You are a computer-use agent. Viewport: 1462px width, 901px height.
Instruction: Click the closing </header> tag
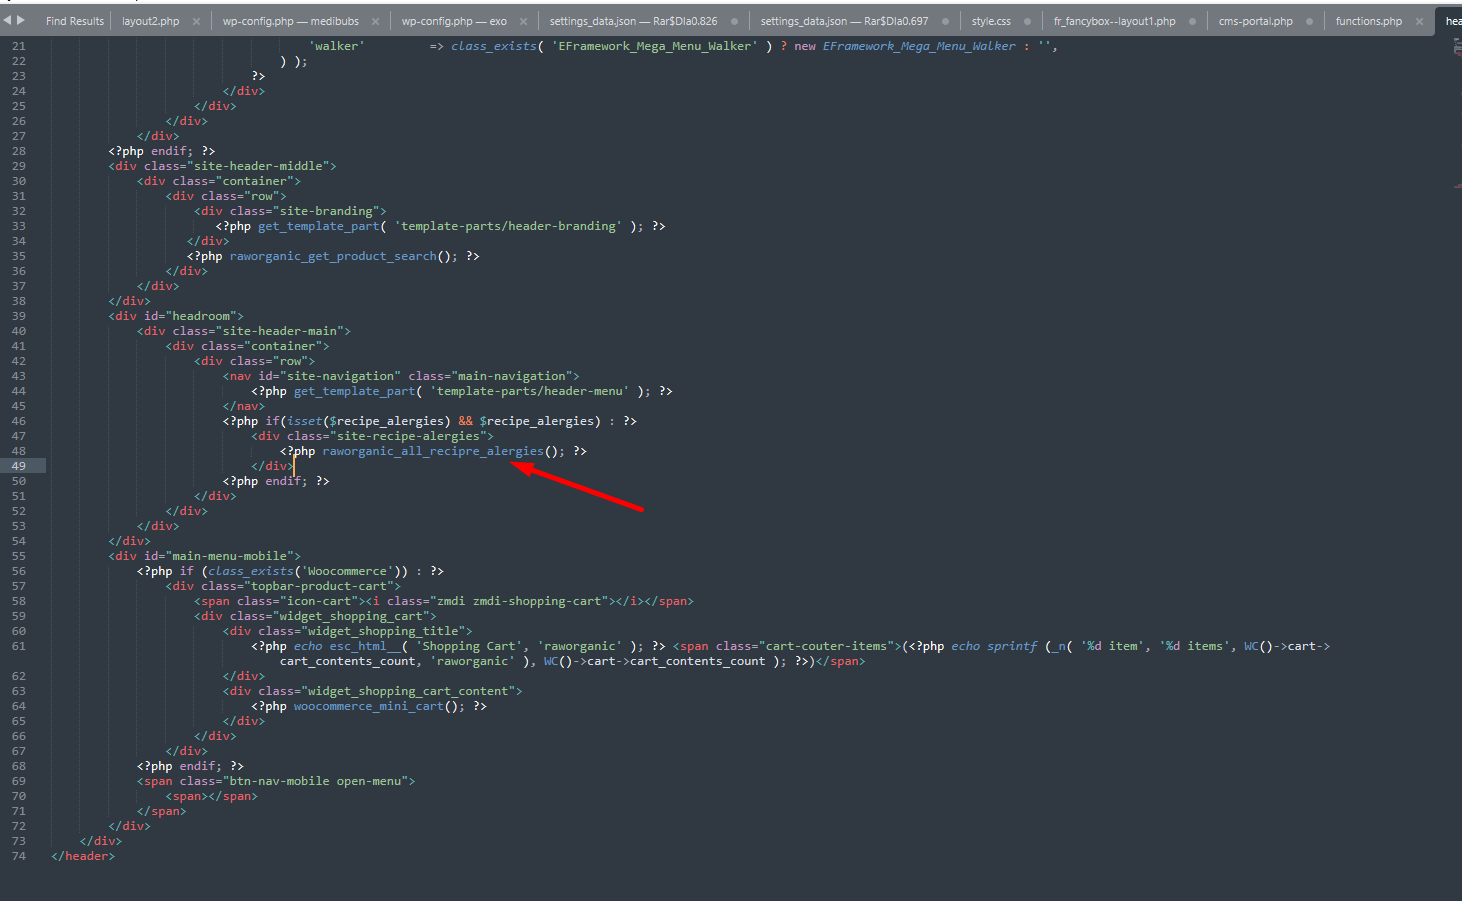(83, 856)
